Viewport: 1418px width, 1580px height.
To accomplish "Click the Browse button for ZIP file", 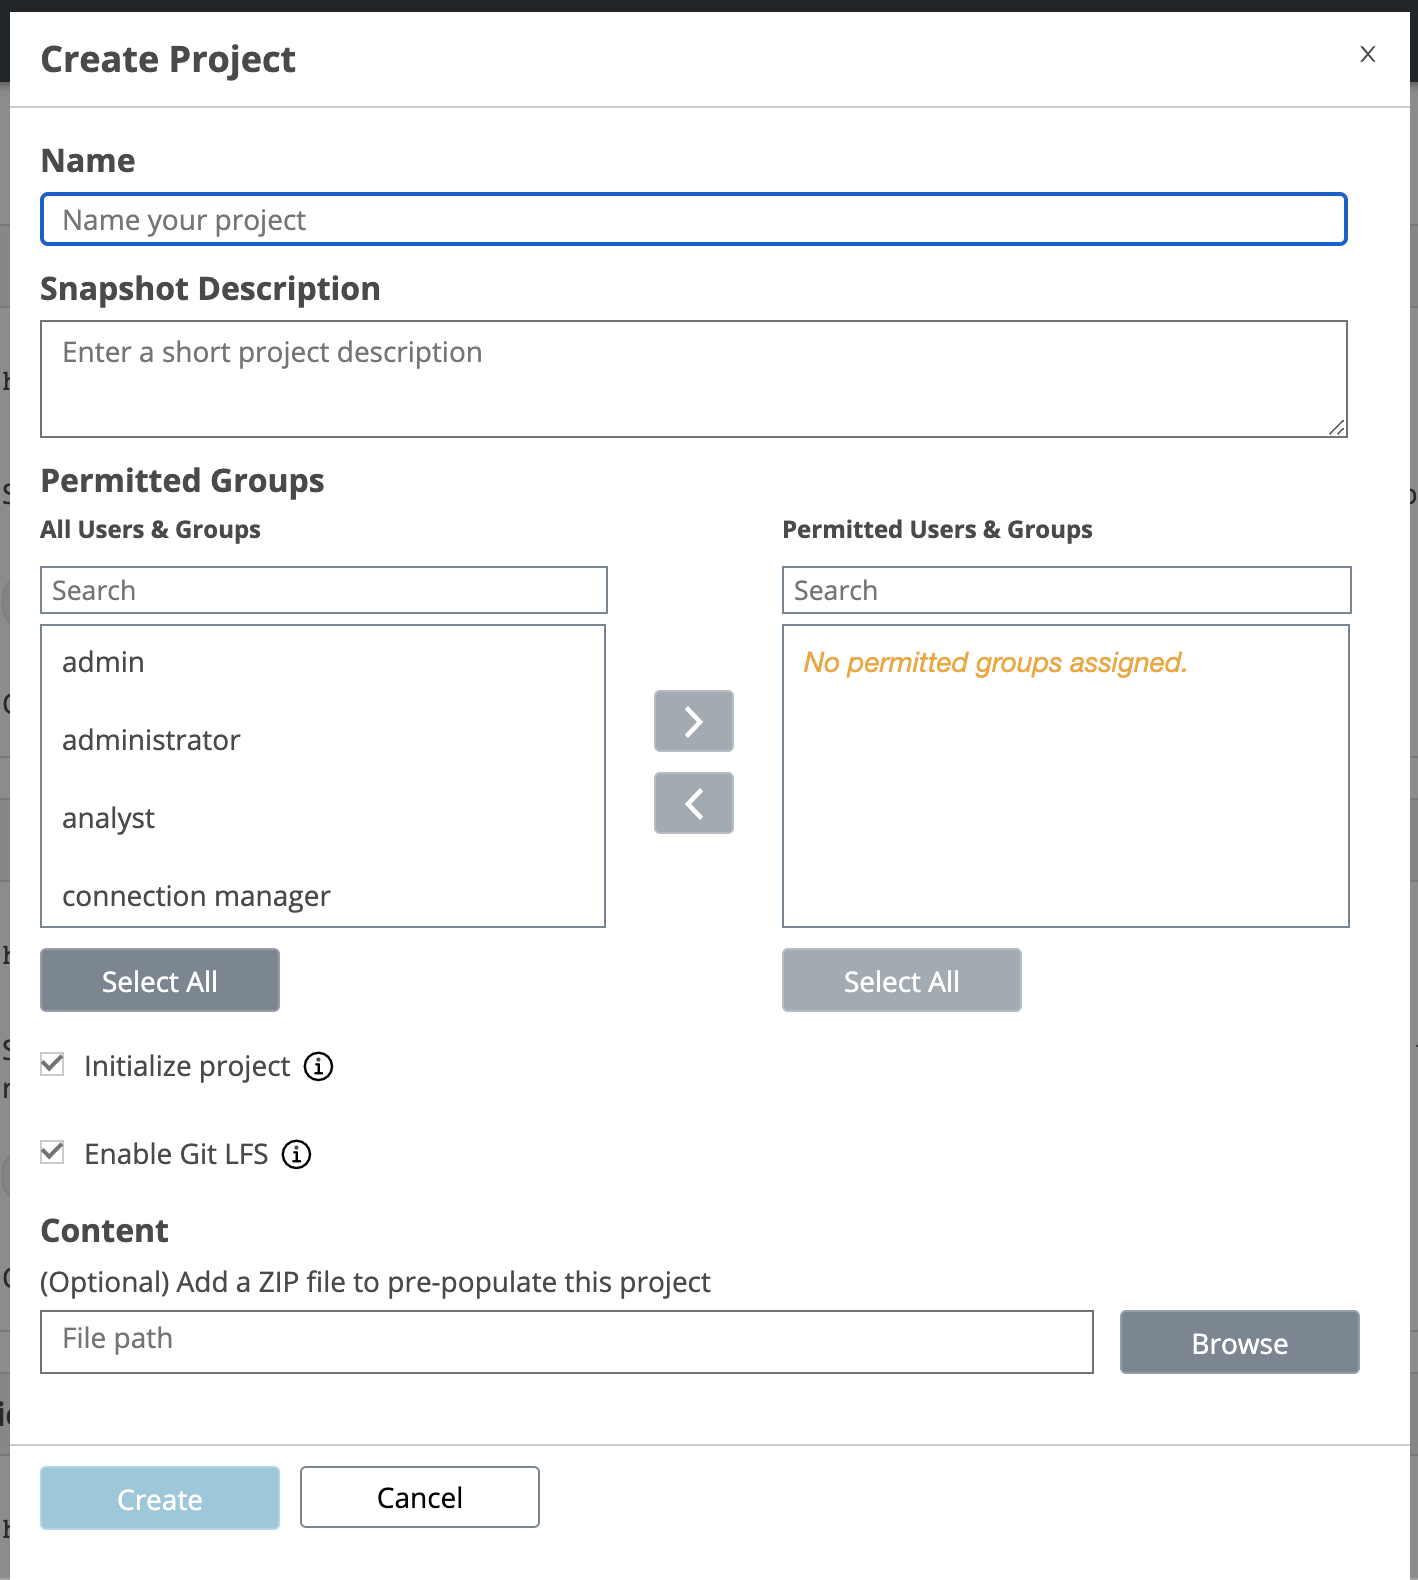I will pos(1240,1342).
